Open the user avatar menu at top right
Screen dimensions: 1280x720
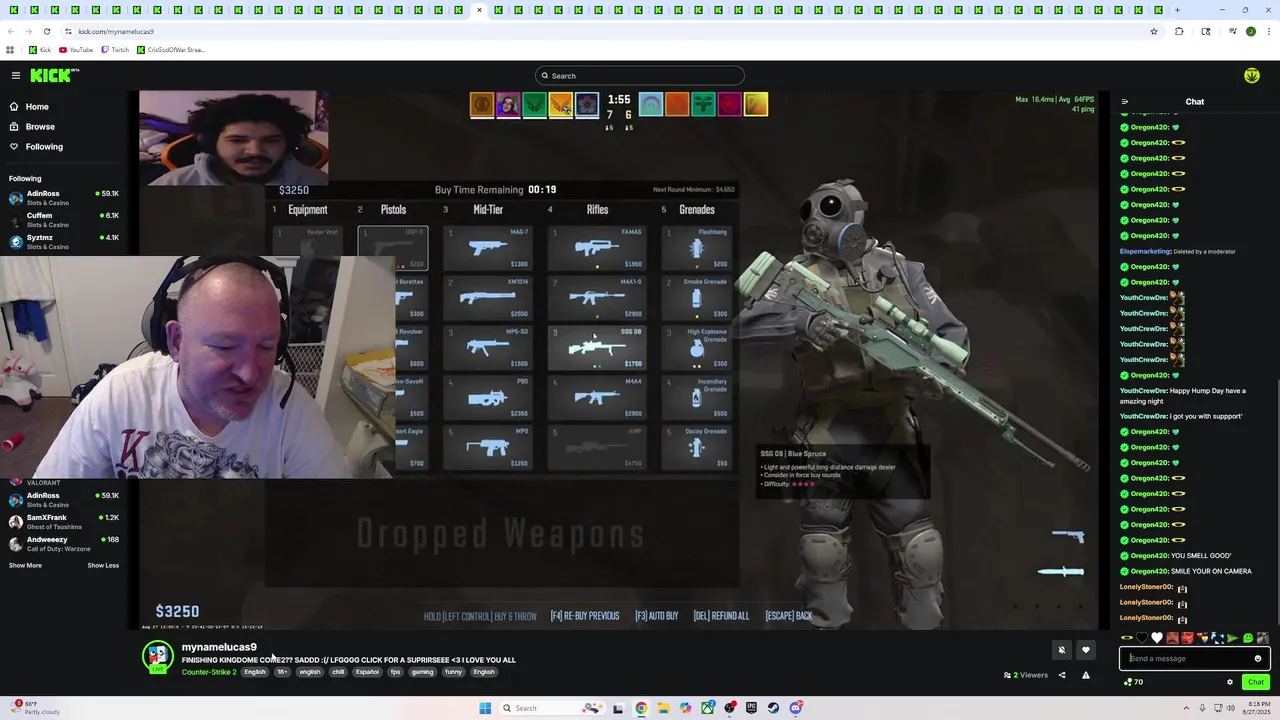click(1251, 76)
